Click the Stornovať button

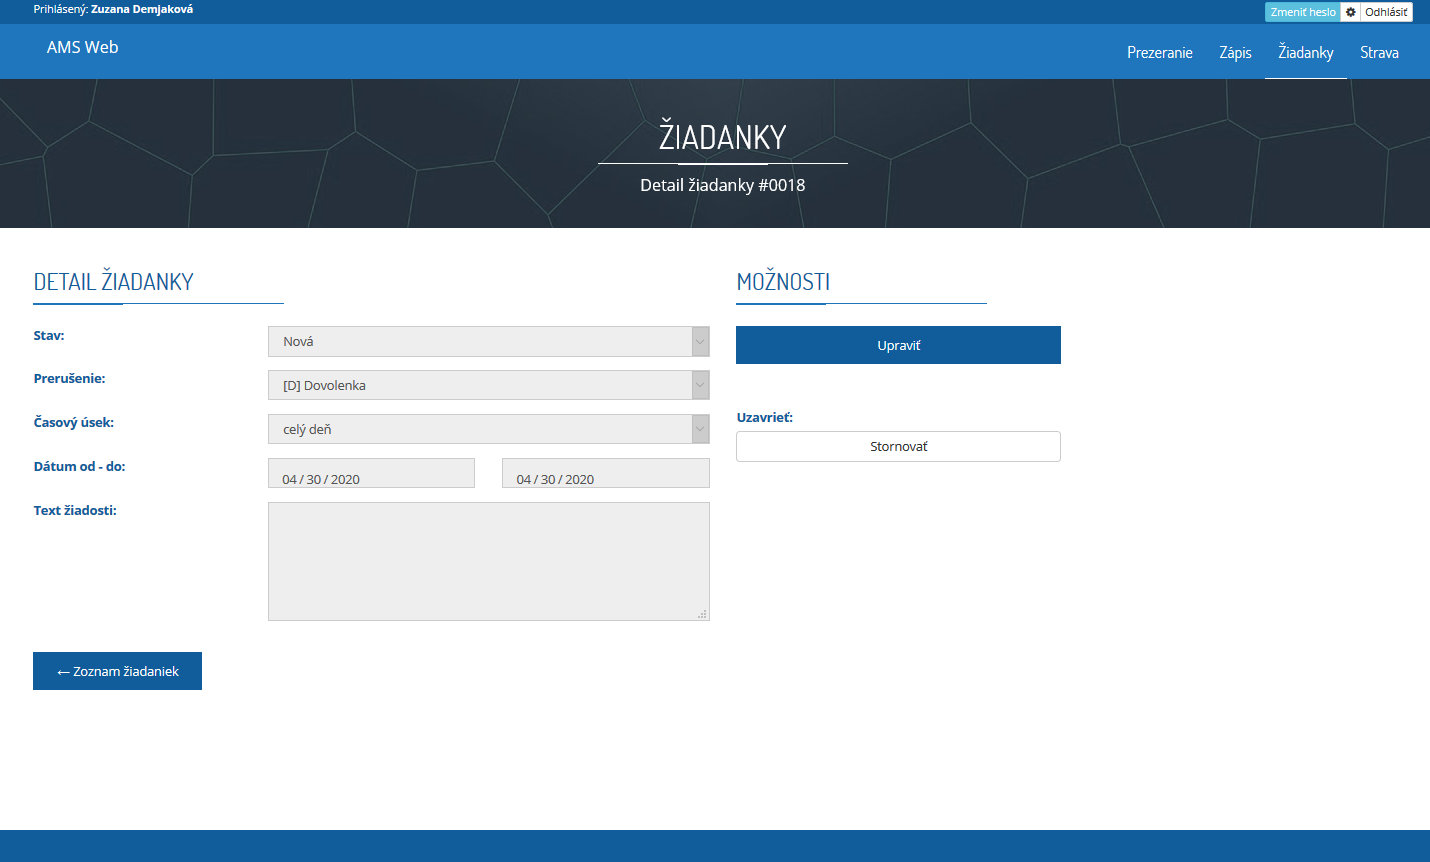tap(898, 446)
